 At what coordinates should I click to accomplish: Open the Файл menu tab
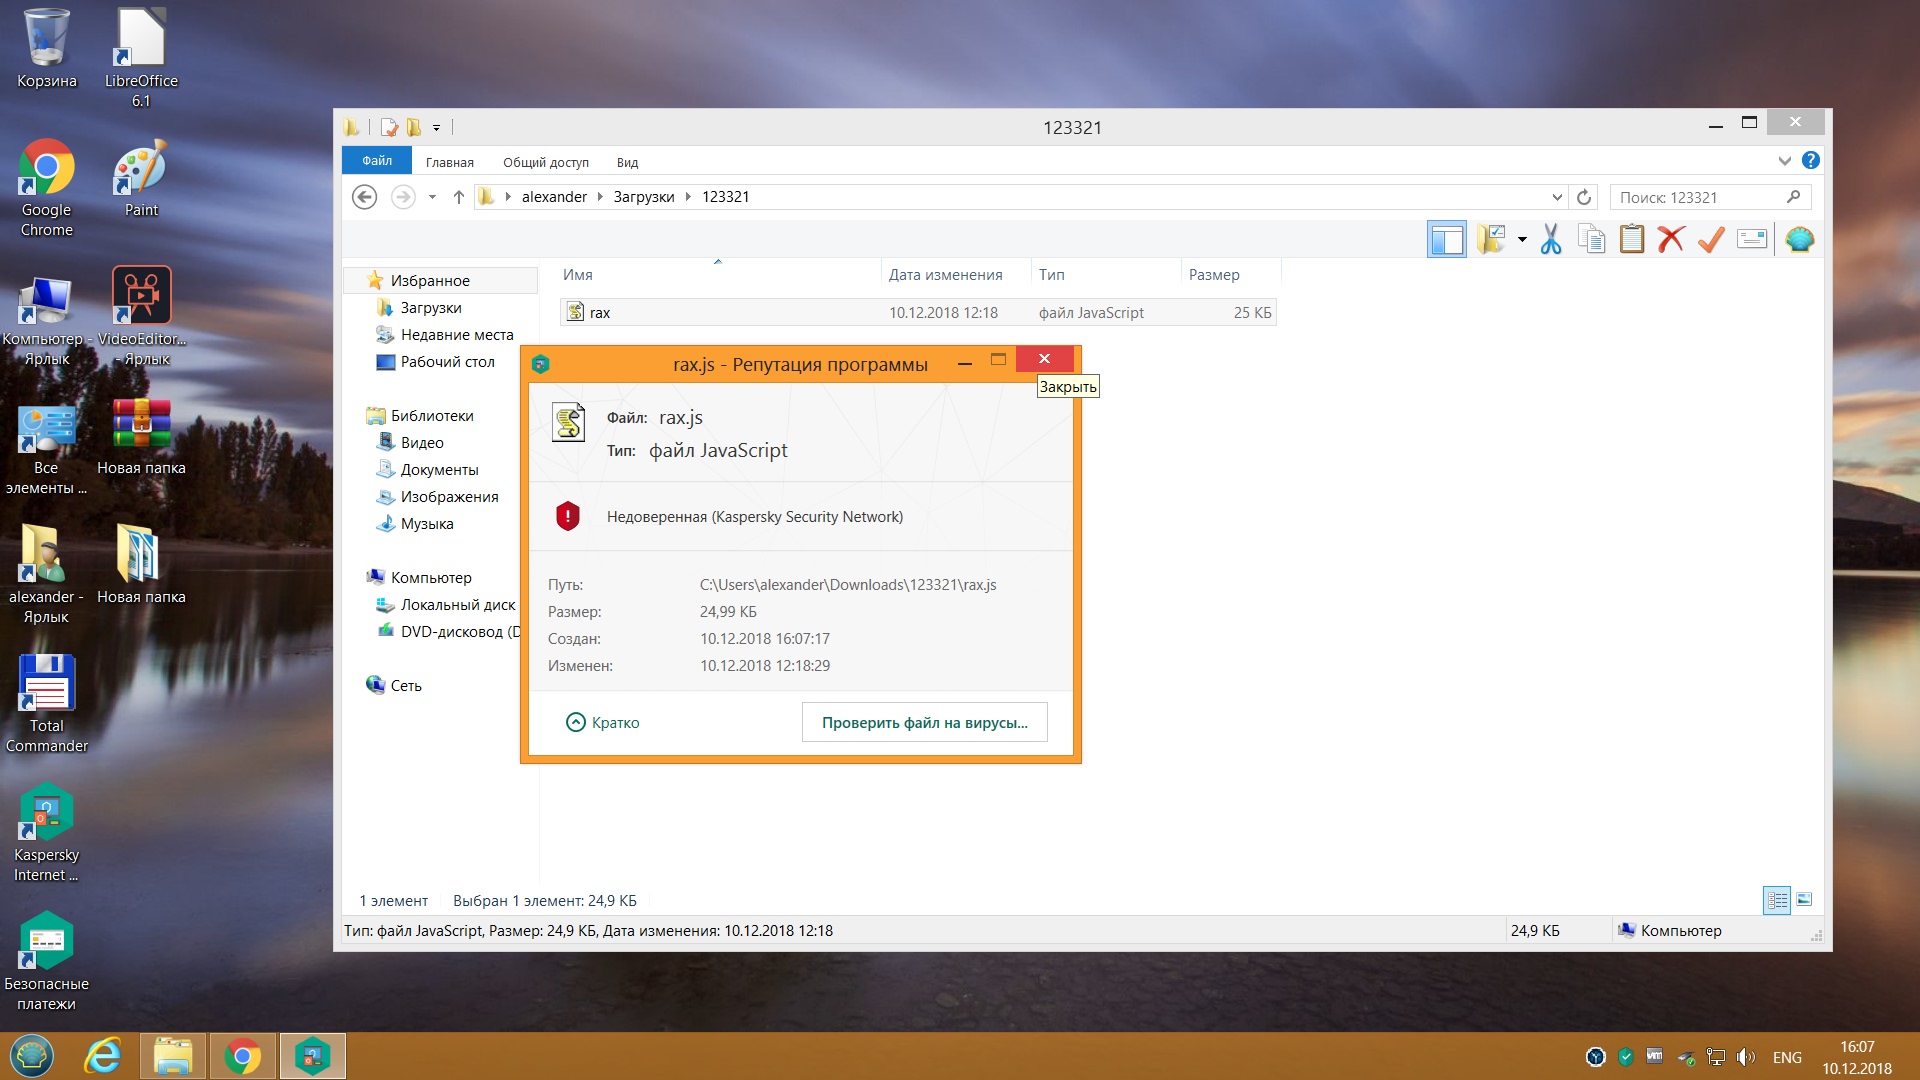click(377, 161)
